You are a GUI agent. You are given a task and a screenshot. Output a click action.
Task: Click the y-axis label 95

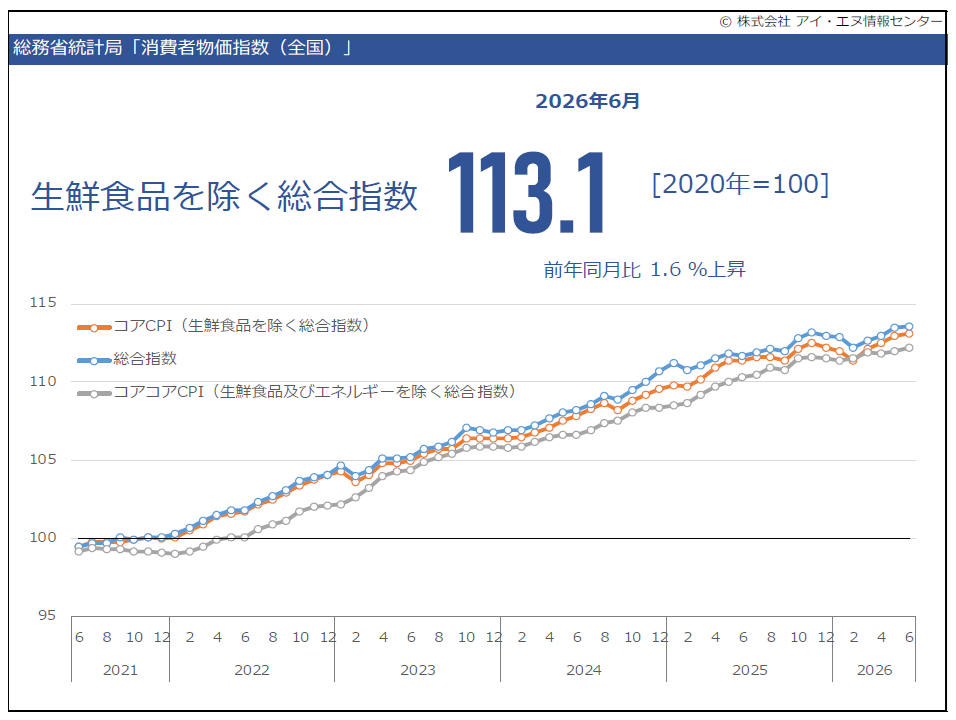point(46,615)
